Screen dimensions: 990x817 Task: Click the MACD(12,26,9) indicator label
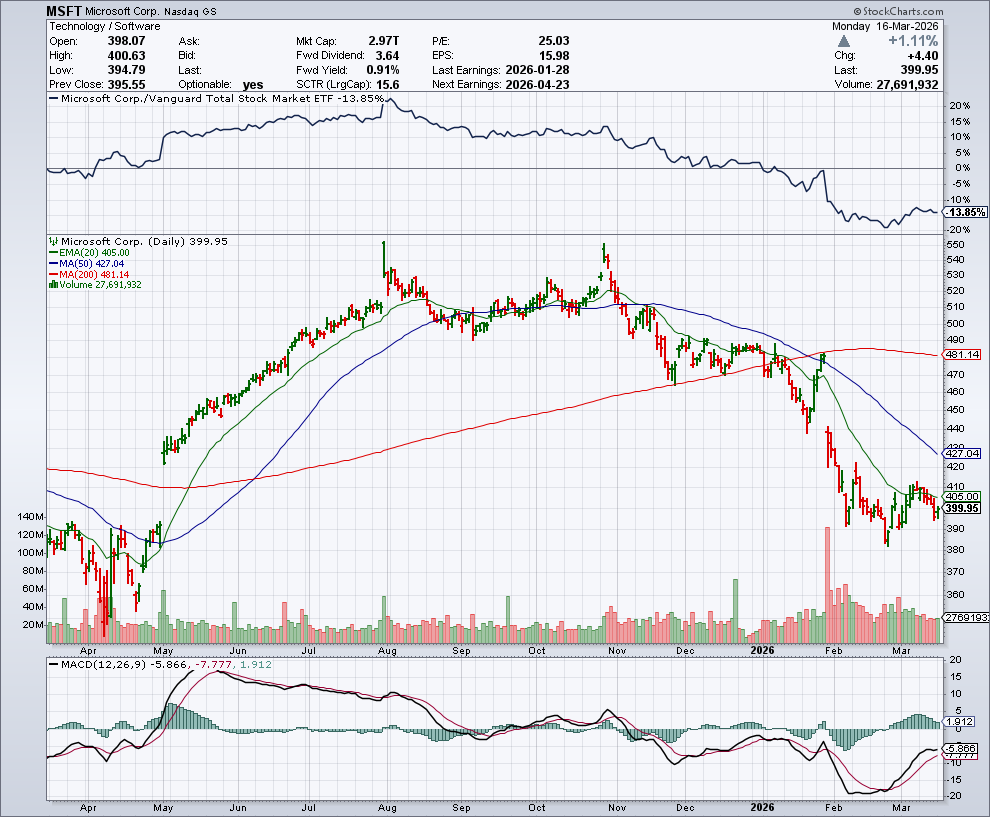[104, 664]
